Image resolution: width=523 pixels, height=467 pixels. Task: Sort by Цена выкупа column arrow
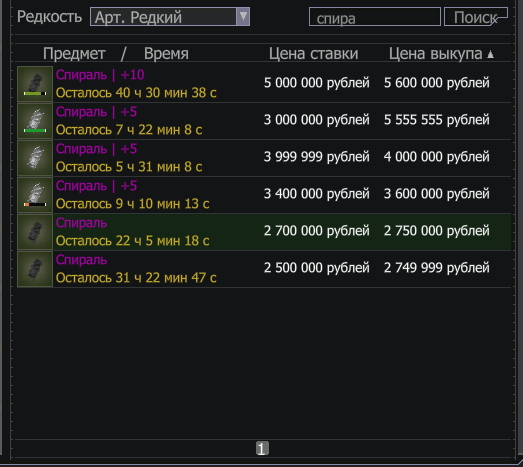[490, 54]
